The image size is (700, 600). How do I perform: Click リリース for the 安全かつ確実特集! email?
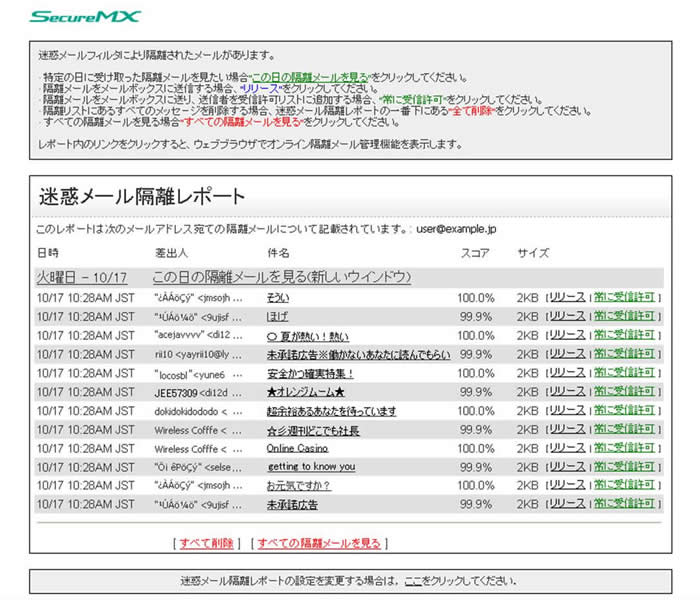(567, 373)
